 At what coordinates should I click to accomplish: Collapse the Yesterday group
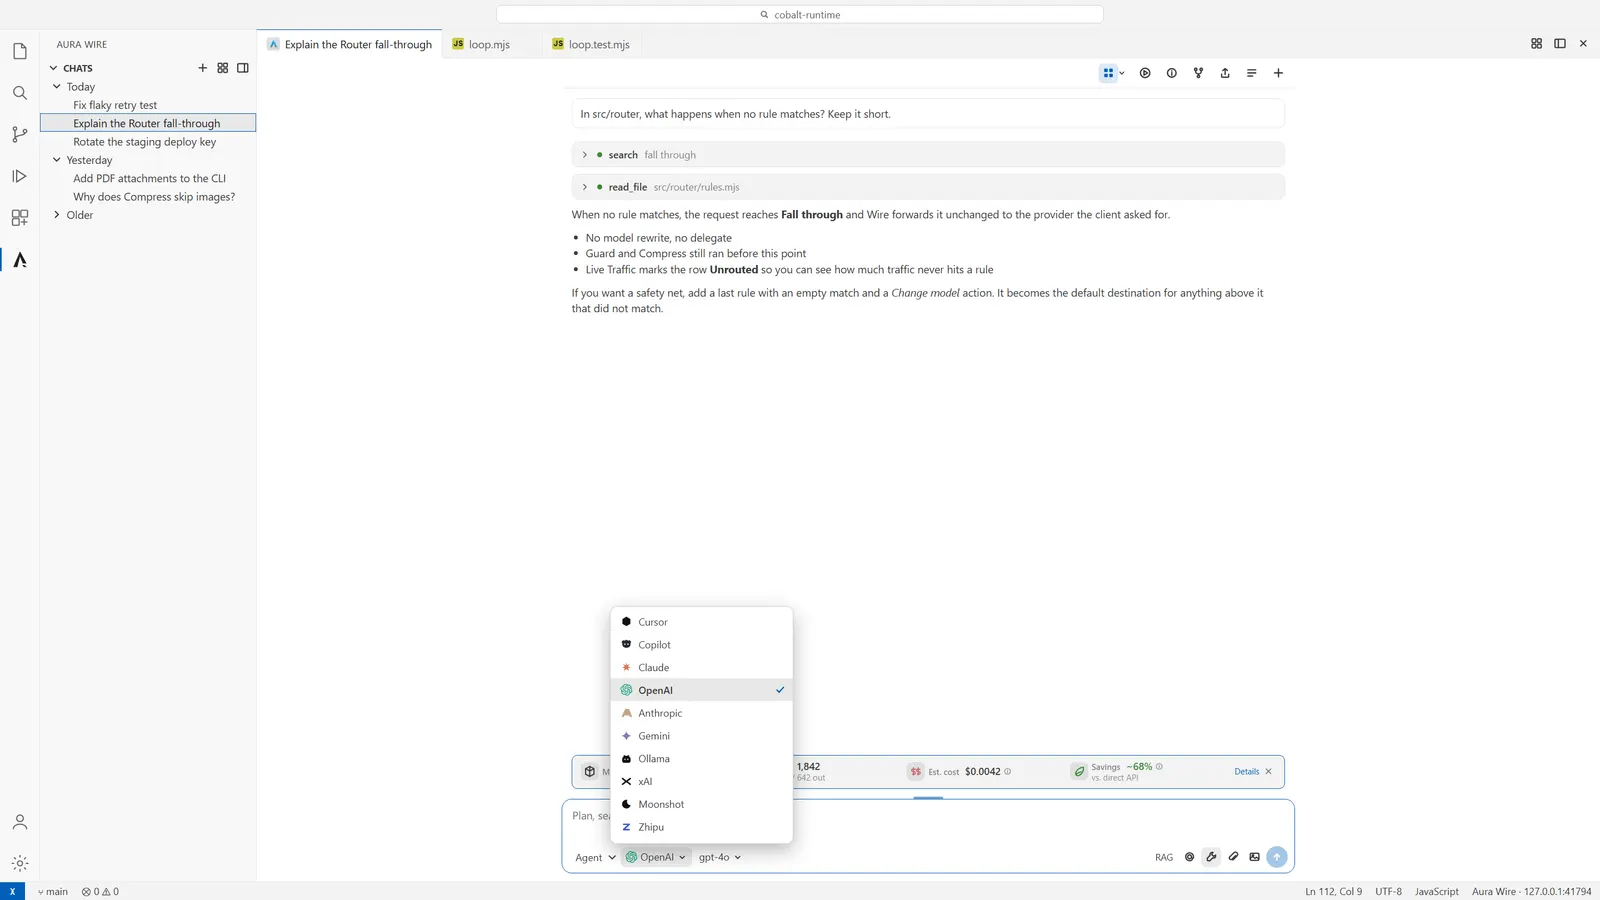point(57,160)
